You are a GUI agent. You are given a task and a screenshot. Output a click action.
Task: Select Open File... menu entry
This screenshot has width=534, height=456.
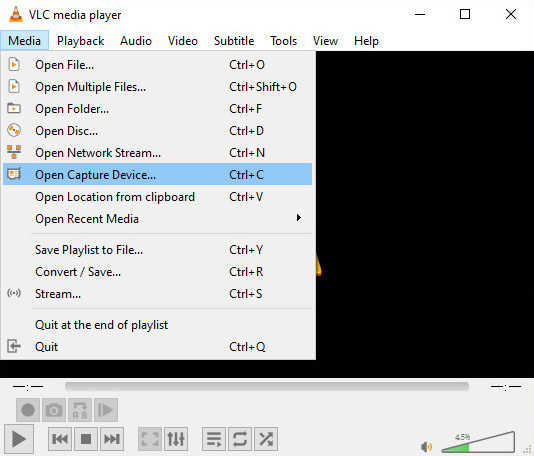157,64
